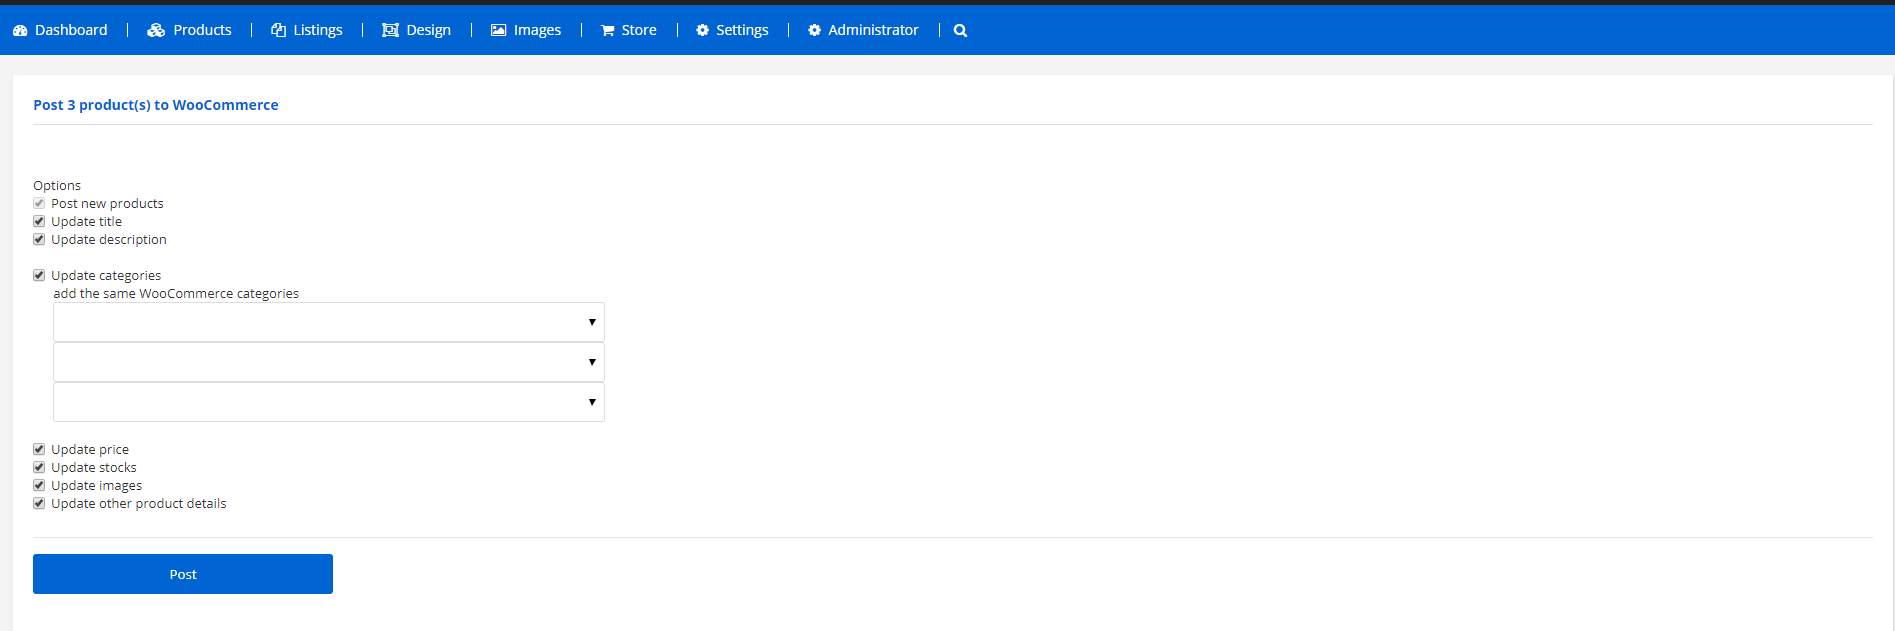This screenshot has width=1895, height=631.
Task: Click 'add the same WooCommerce categories' text
Action: pos(176,293)
